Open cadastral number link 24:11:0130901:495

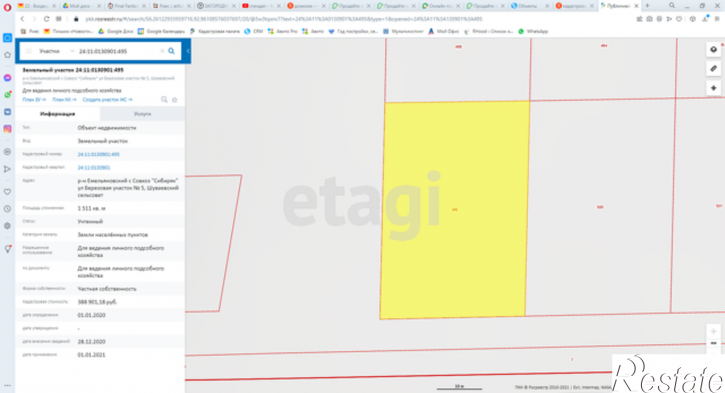point(98,154)
